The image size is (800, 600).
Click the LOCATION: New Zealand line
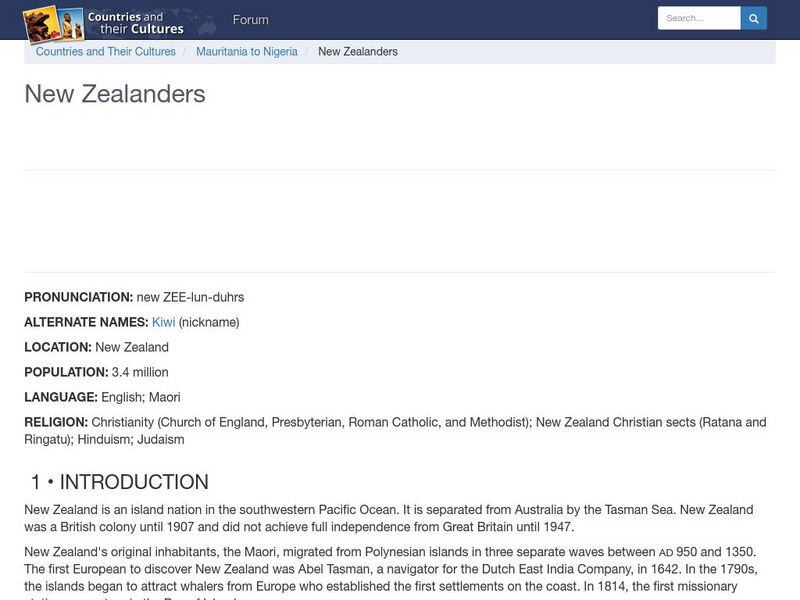click(96, 347)
